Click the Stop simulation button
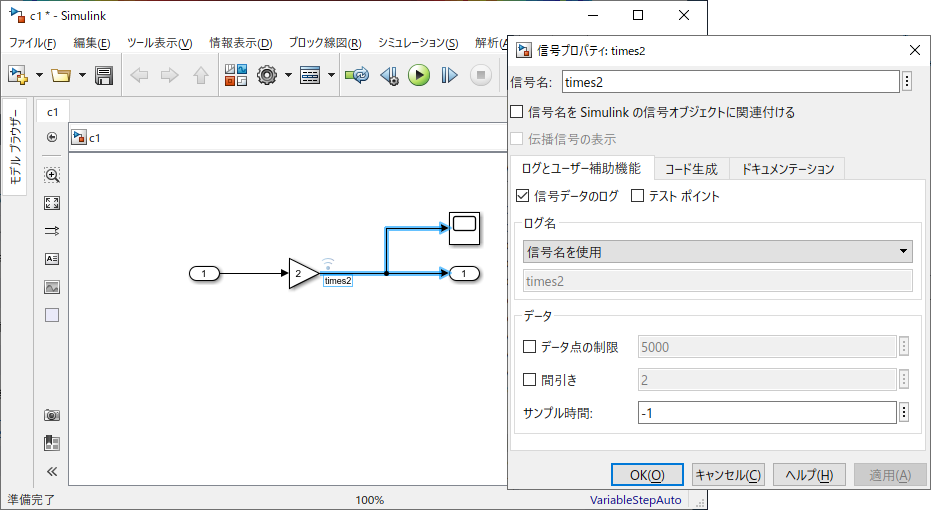Screen dimensions: 933x511 (x=481, y=75)
